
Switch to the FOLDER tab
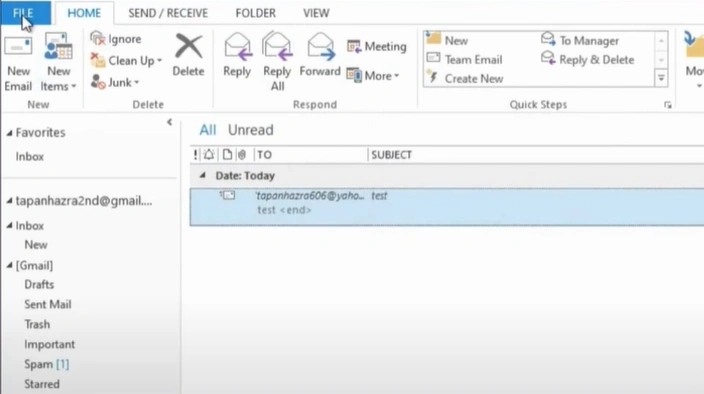pos(255,13)
